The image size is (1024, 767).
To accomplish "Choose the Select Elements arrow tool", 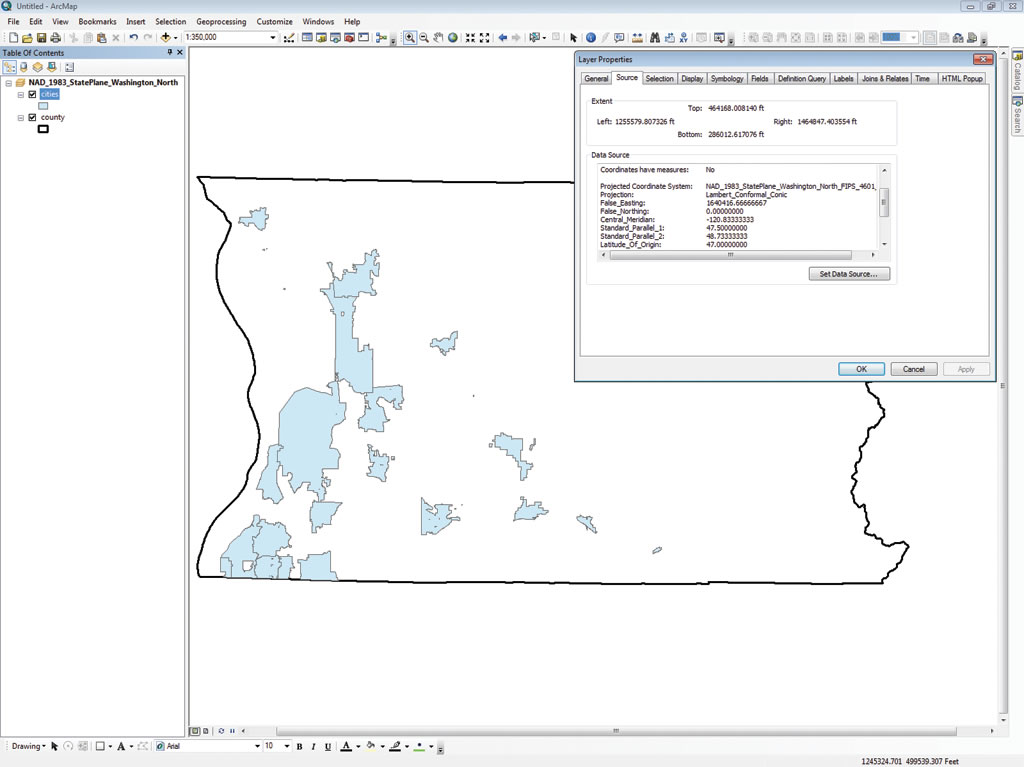I will click(x=573, y=38).
